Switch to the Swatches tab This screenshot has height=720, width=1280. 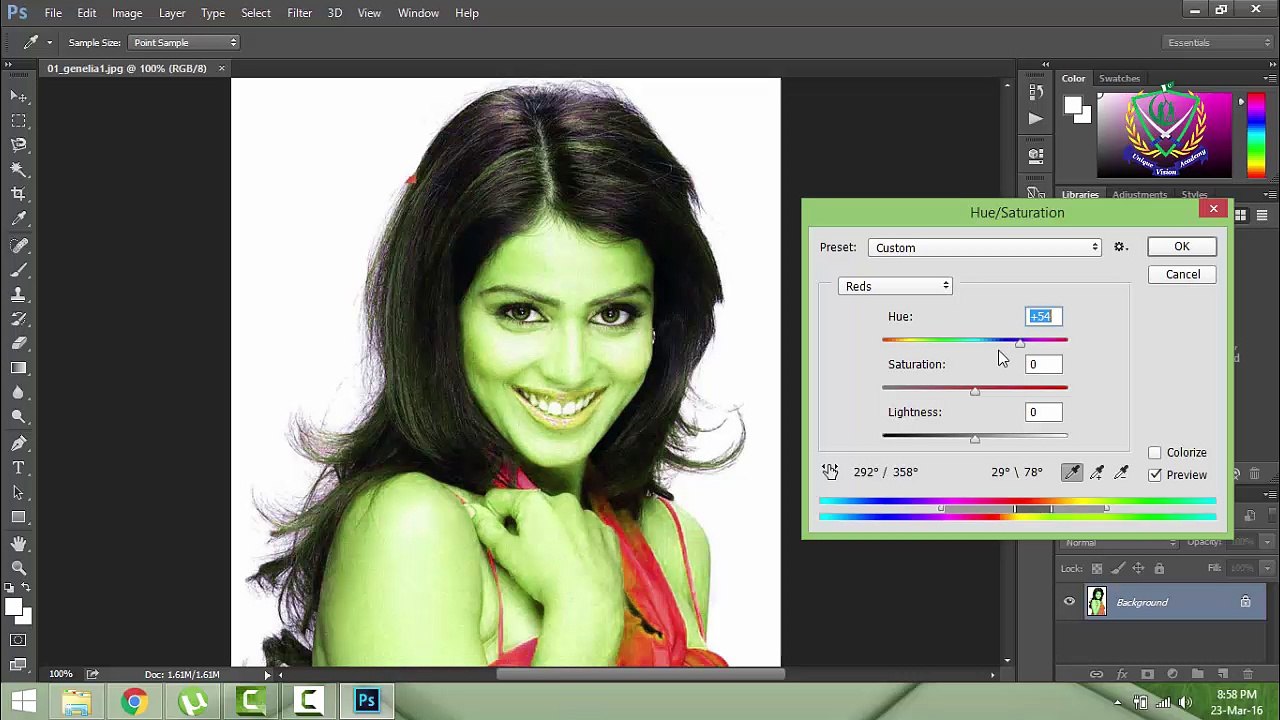[1119, 78]
